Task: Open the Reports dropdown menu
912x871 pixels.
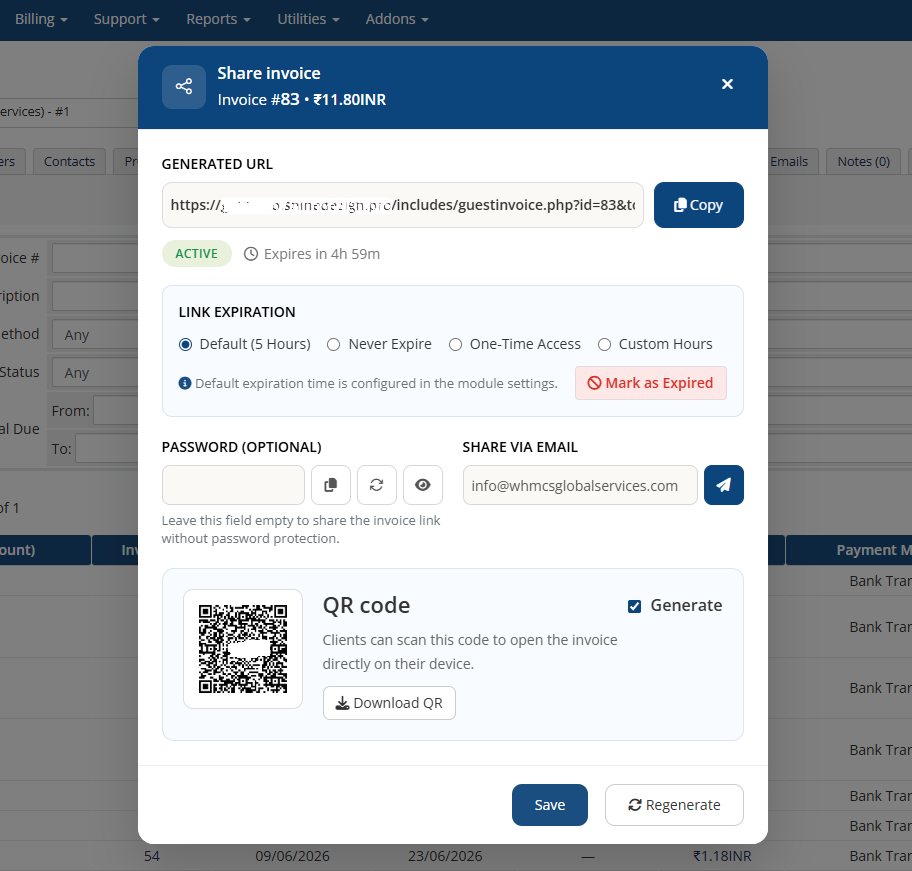Action: point(218,19)
